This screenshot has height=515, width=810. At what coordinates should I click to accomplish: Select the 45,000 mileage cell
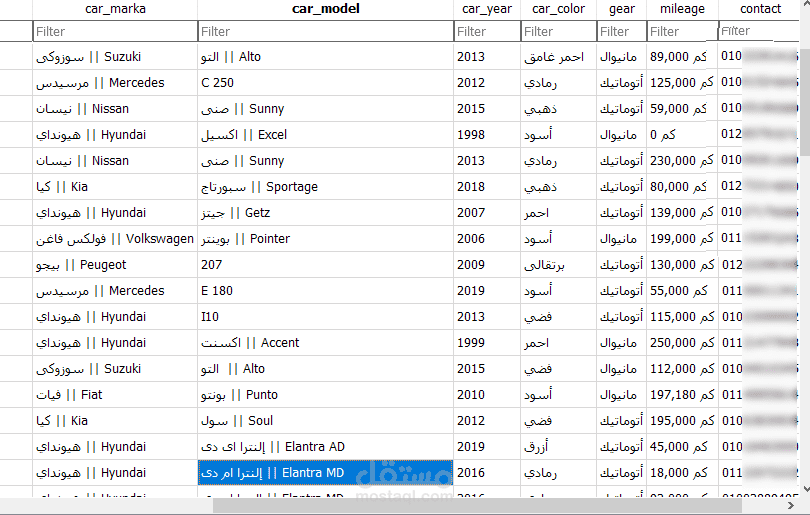coord(682,447)
